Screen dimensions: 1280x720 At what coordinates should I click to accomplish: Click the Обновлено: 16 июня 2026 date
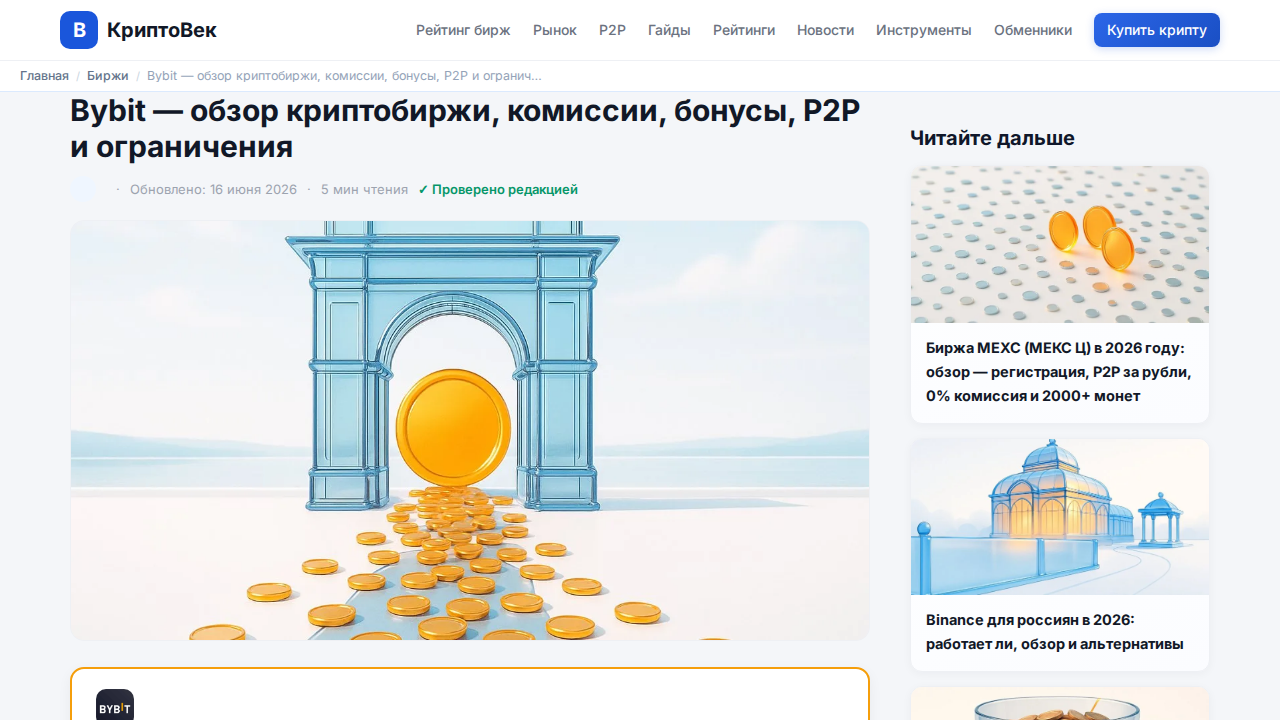pos(213,189)
